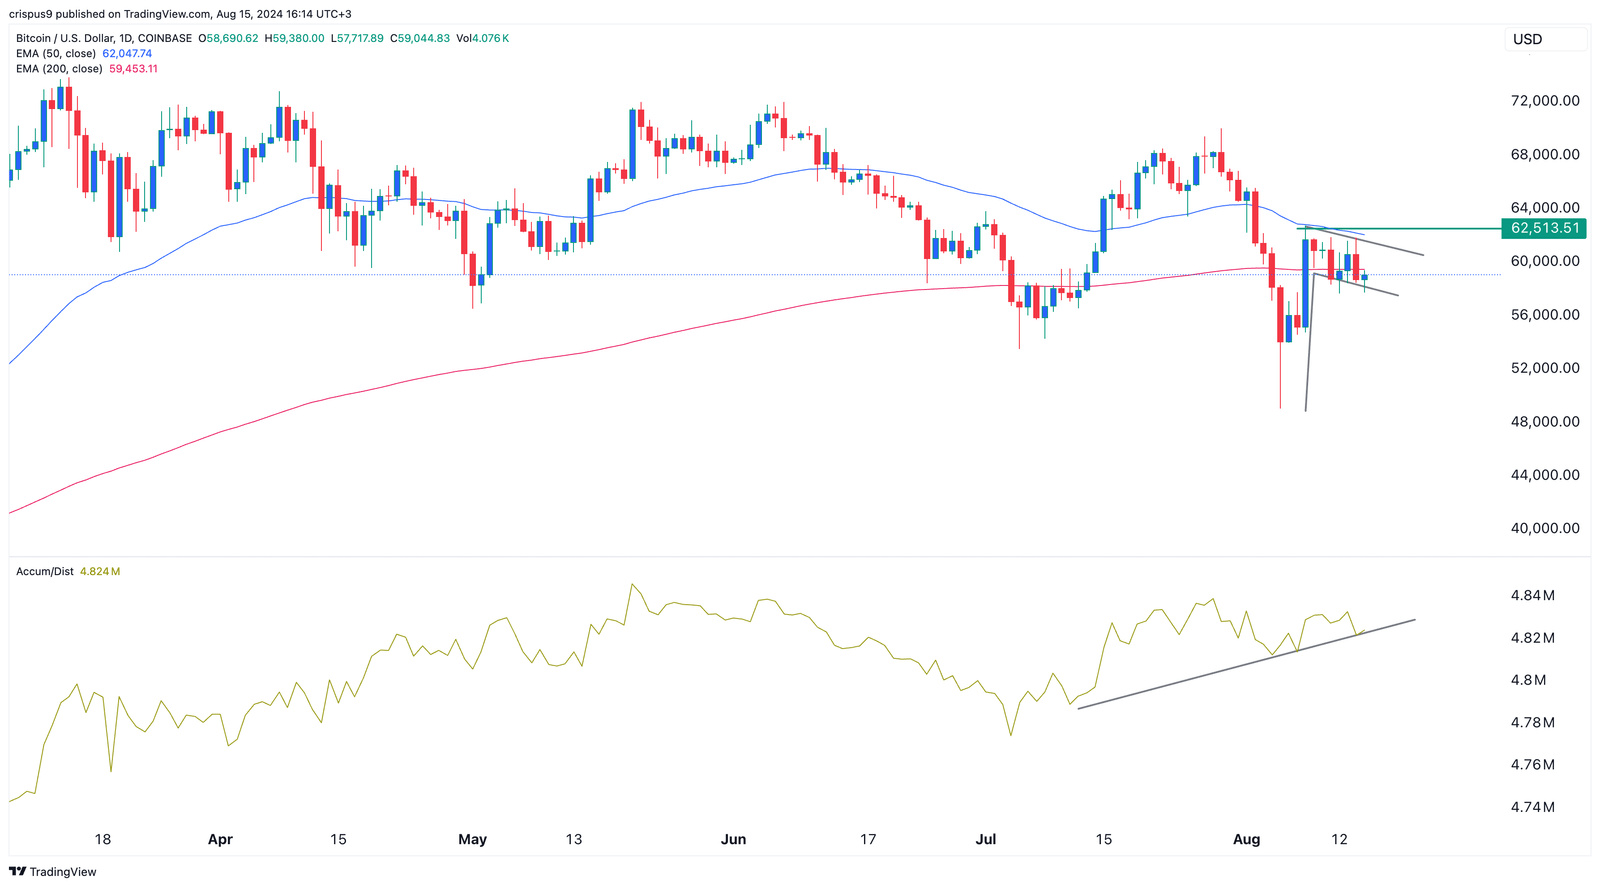Click the 64,000.00 price axis label

pyautogui.click(x=1545, y=208)
